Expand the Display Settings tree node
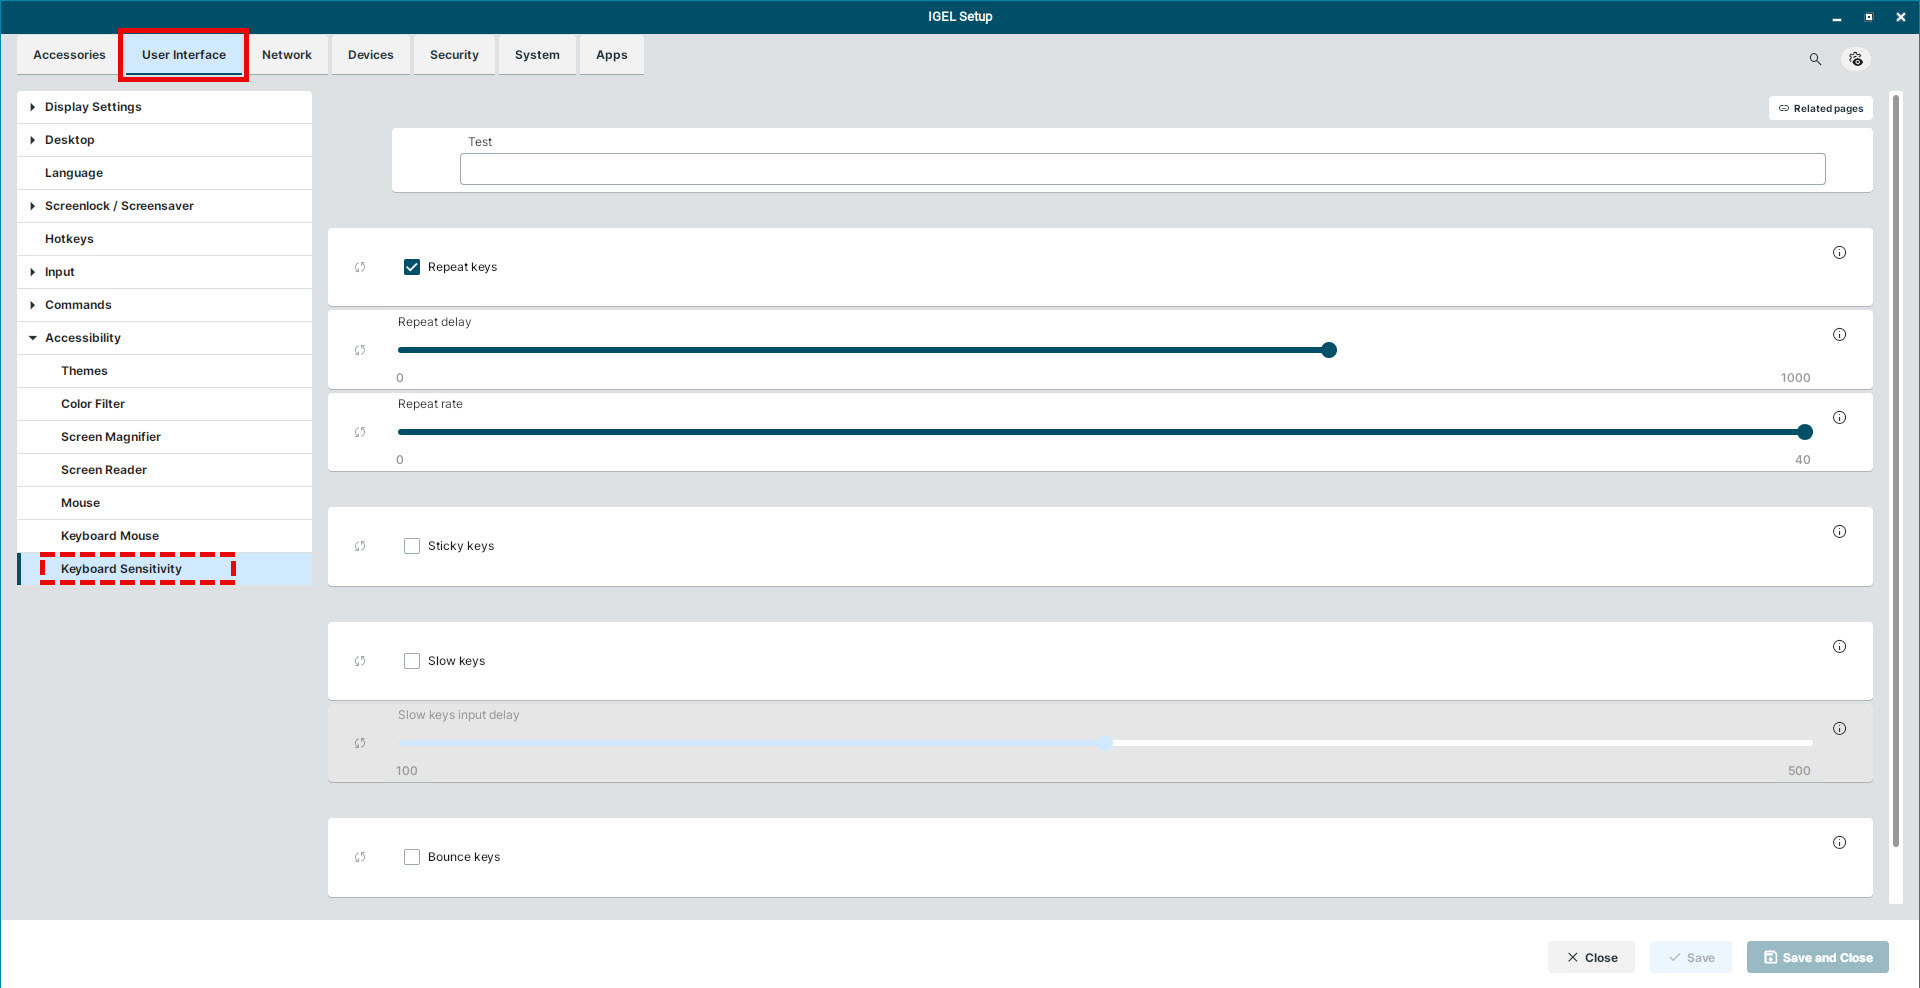The height and width of the screenshot is (988, 1920). click(33, 107)
